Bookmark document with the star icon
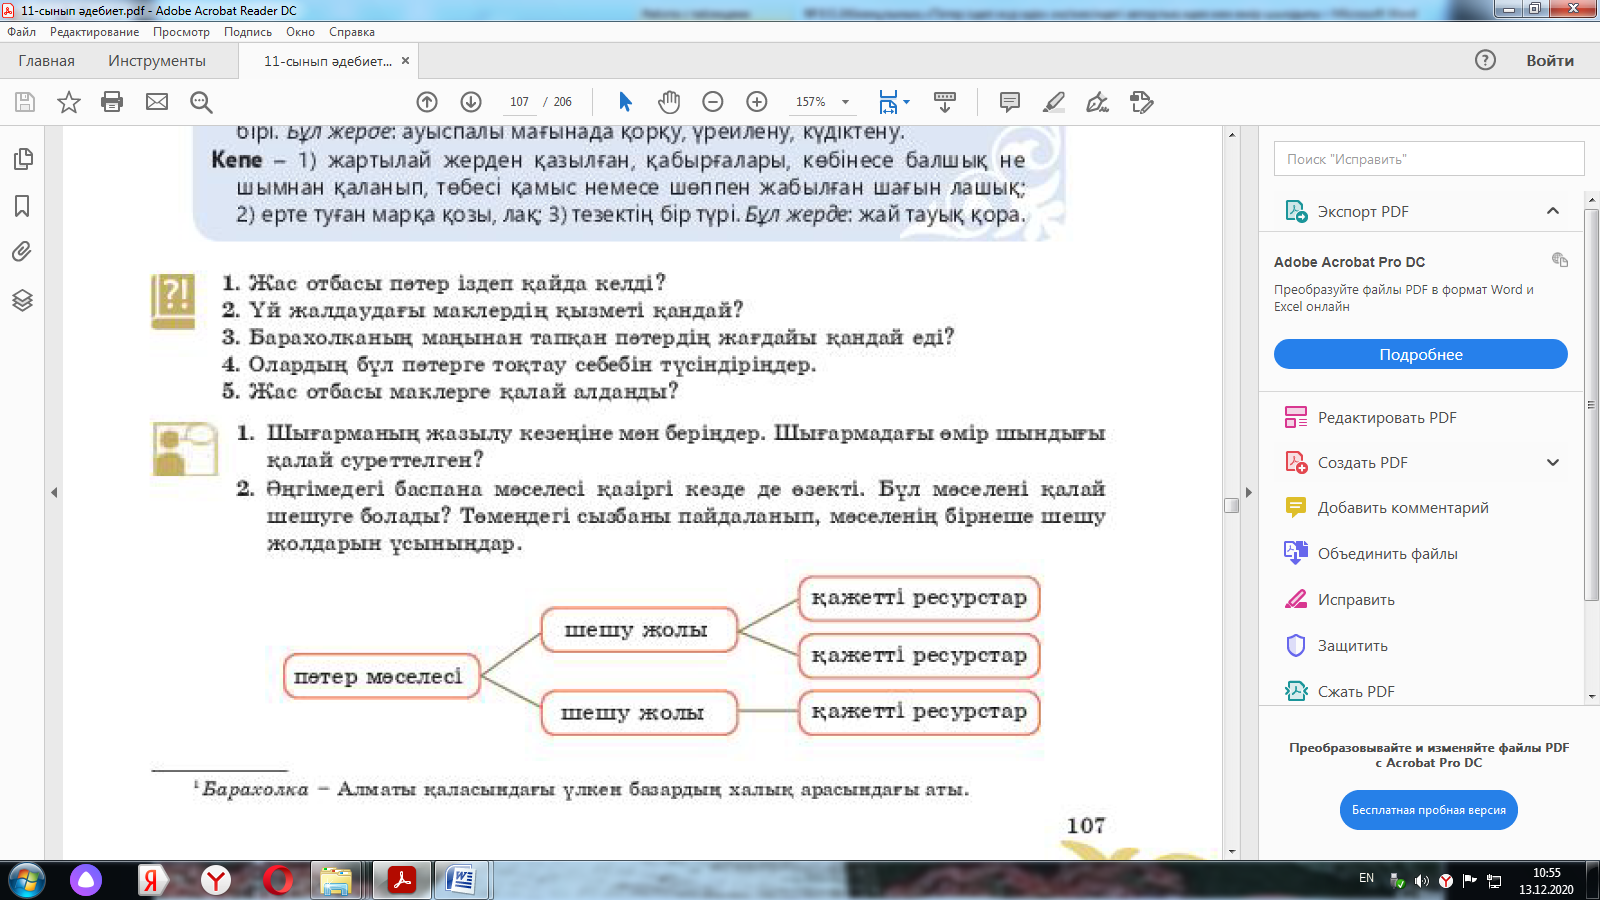The height and width of the screenshot is (900, 1600). click(69, 102)
